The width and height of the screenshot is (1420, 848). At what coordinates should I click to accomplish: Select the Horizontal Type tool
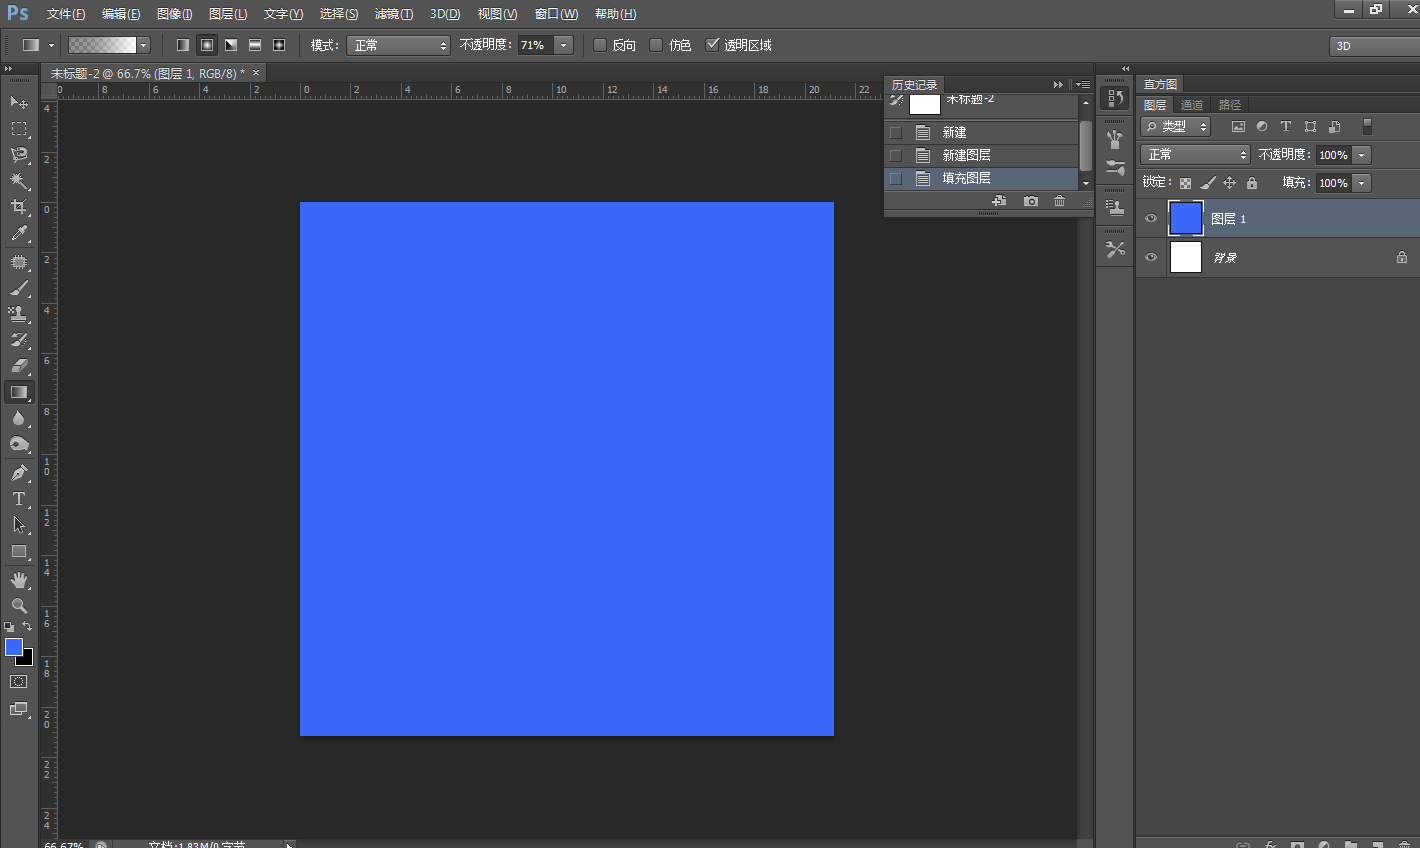pos(19,499)
